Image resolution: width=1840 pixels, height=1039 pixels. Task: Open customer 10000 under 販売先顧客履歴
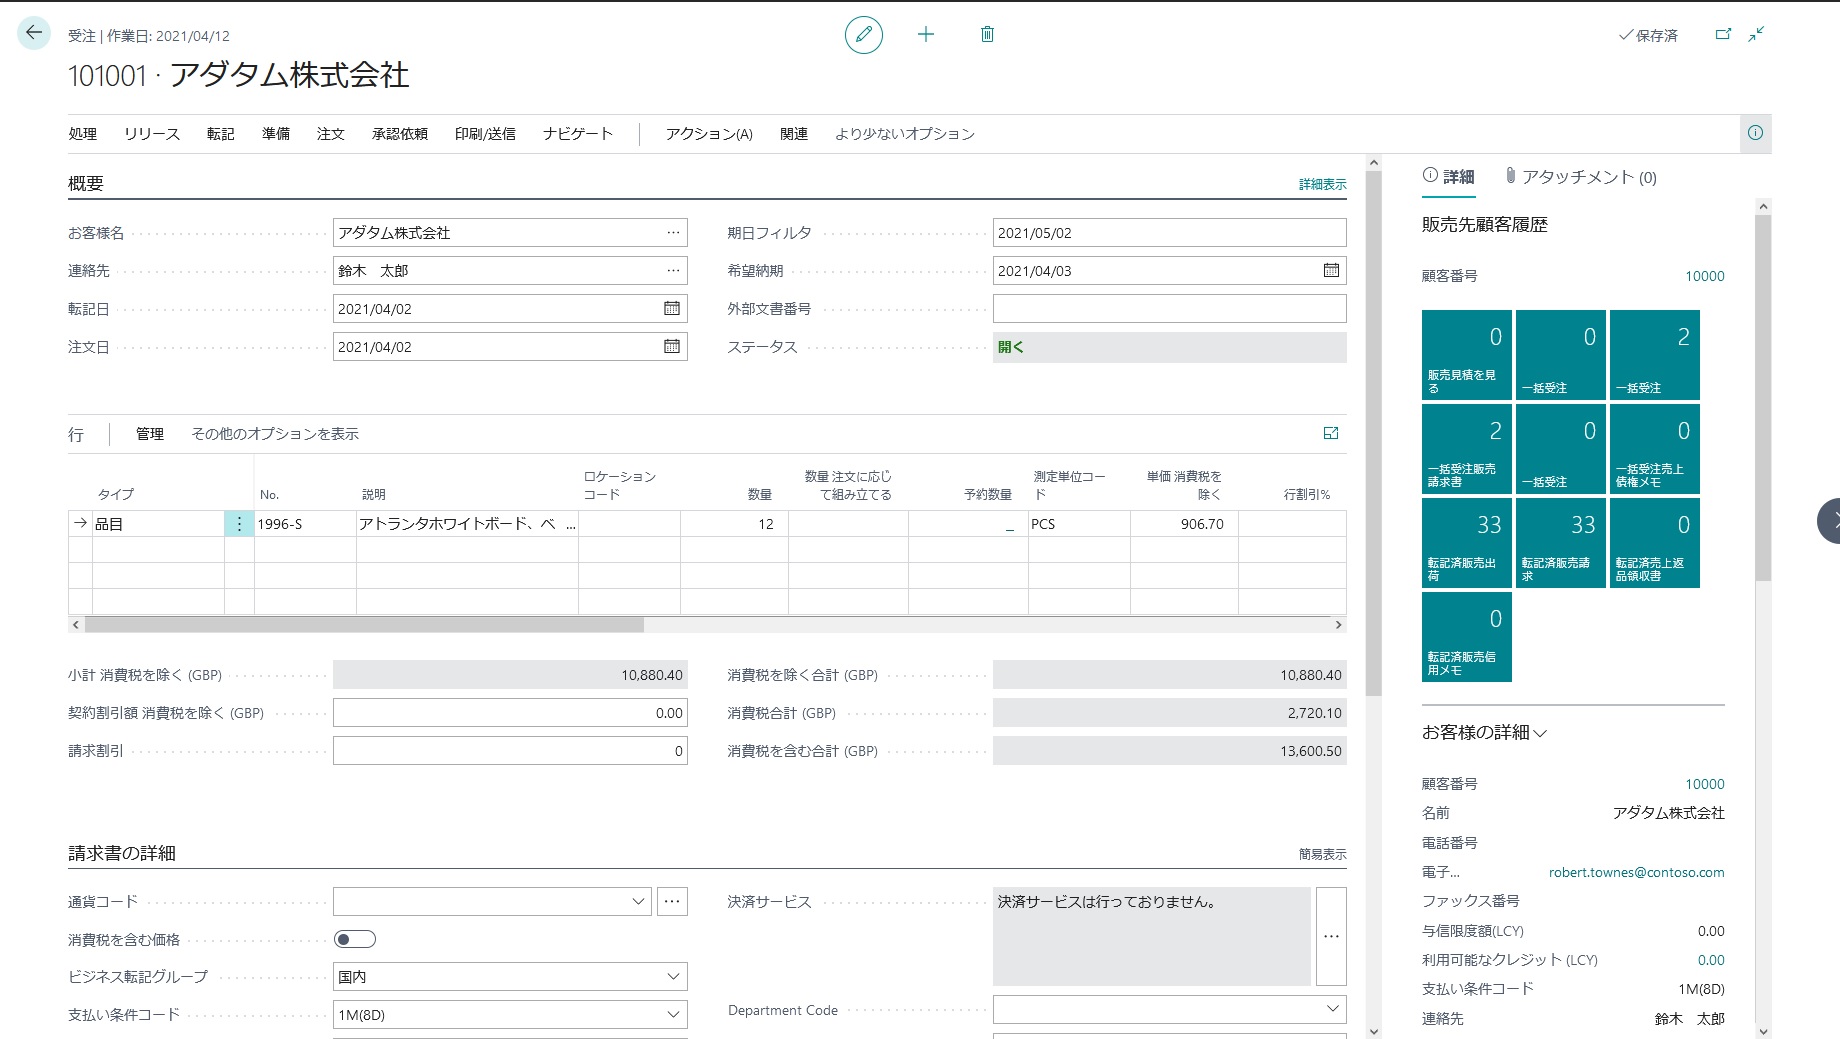point(1705,277)
